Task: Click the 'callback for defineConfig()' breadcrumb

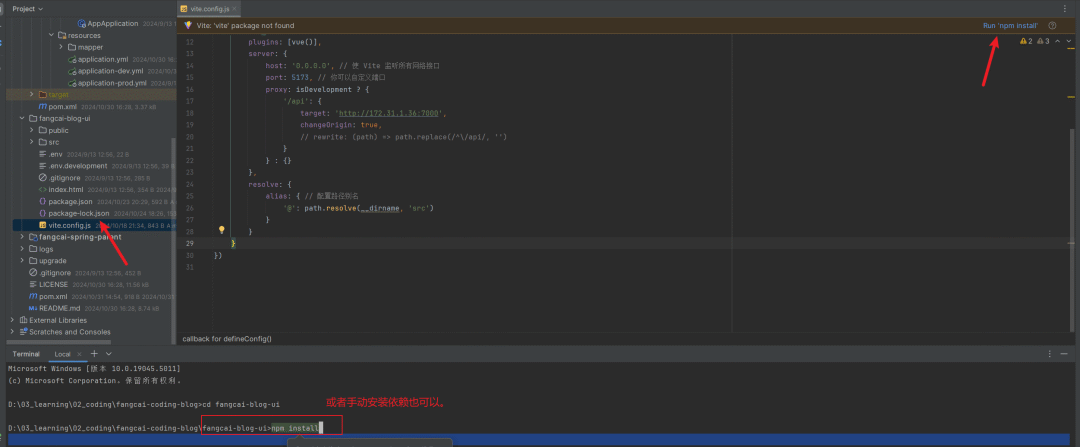Action: pos(227,339)
